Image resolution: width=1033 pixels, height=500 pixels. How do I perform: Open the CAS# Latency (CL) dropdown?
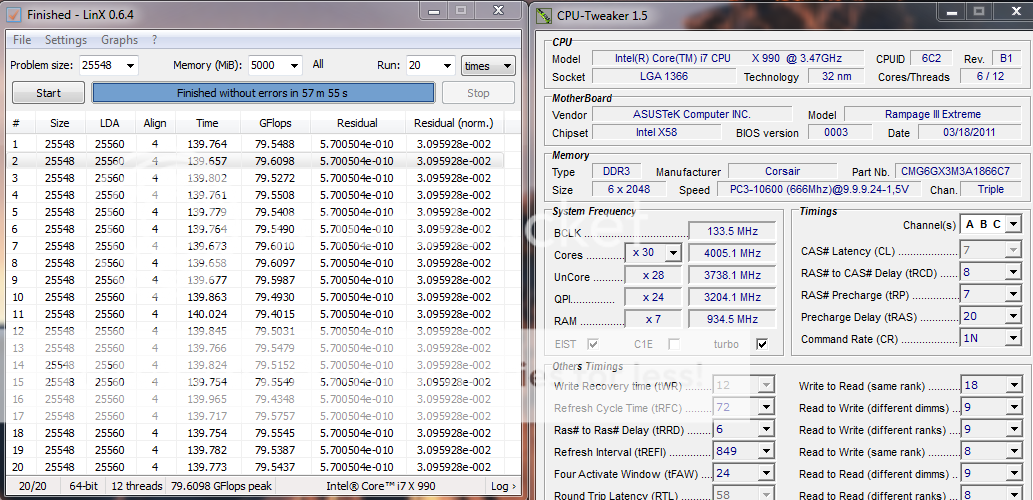1013,251
